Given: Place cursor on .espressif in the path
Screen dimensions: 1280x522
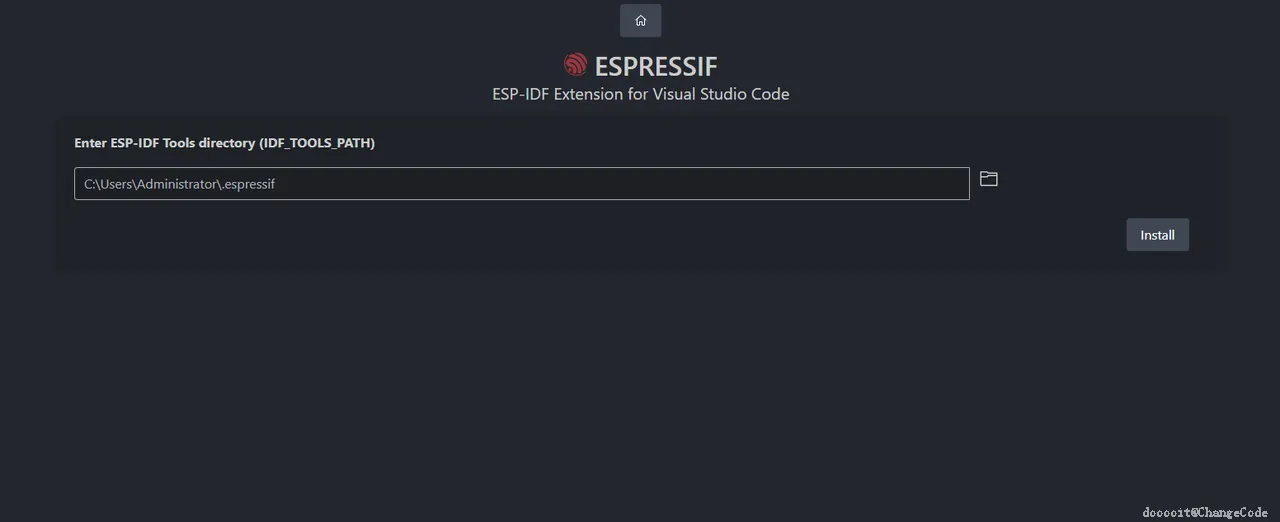Looking at the screenshot, I should click(248, 184).
